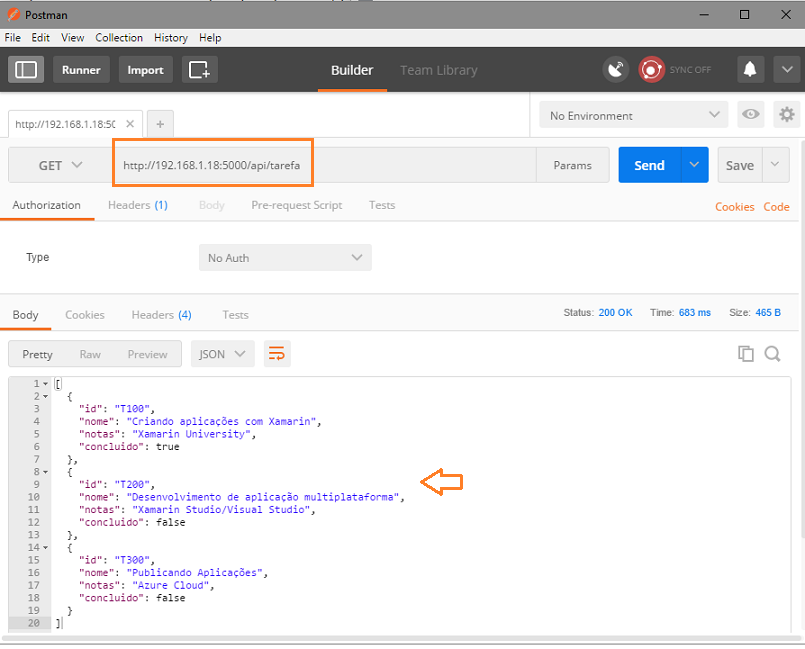Open the Edit menu
Screen dimensions: 805x649
click(41, 37)
